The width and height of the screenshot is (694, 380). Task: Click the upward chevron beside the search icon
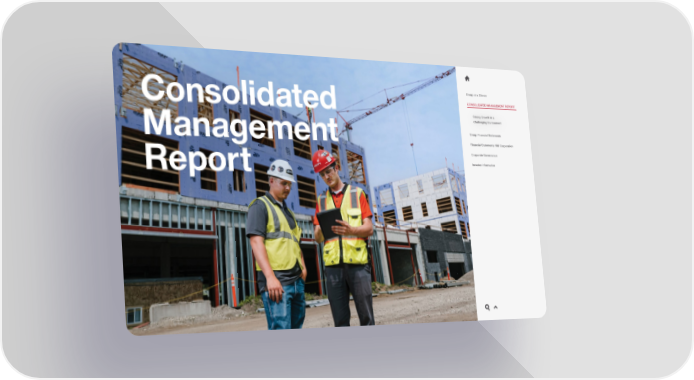[x=496, y=307]
